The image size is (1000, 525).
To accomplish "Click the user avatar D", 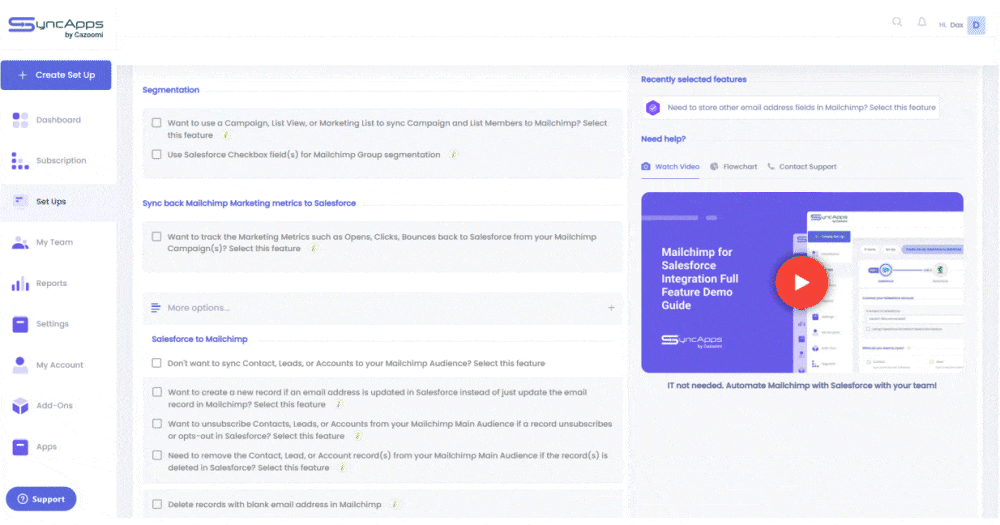I will pyautogui.click(x=976, y=25).
